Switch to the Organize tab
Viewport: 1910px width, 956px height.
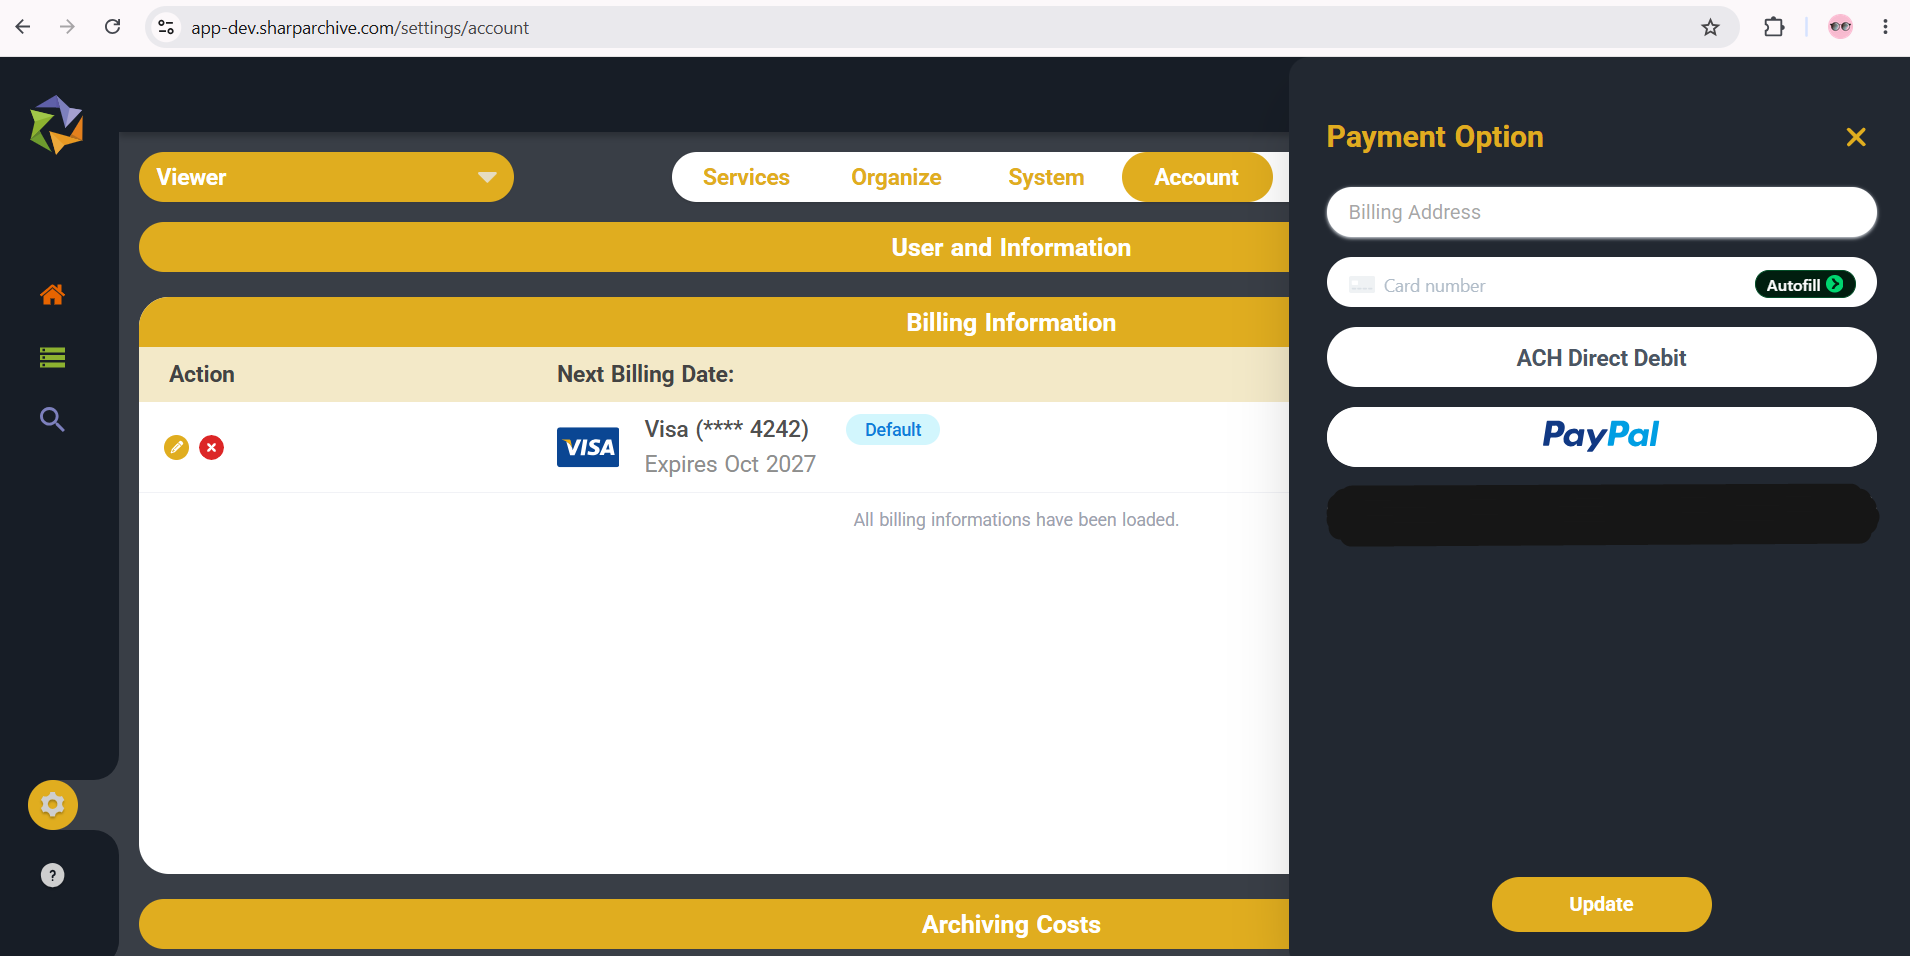point(896,177)
